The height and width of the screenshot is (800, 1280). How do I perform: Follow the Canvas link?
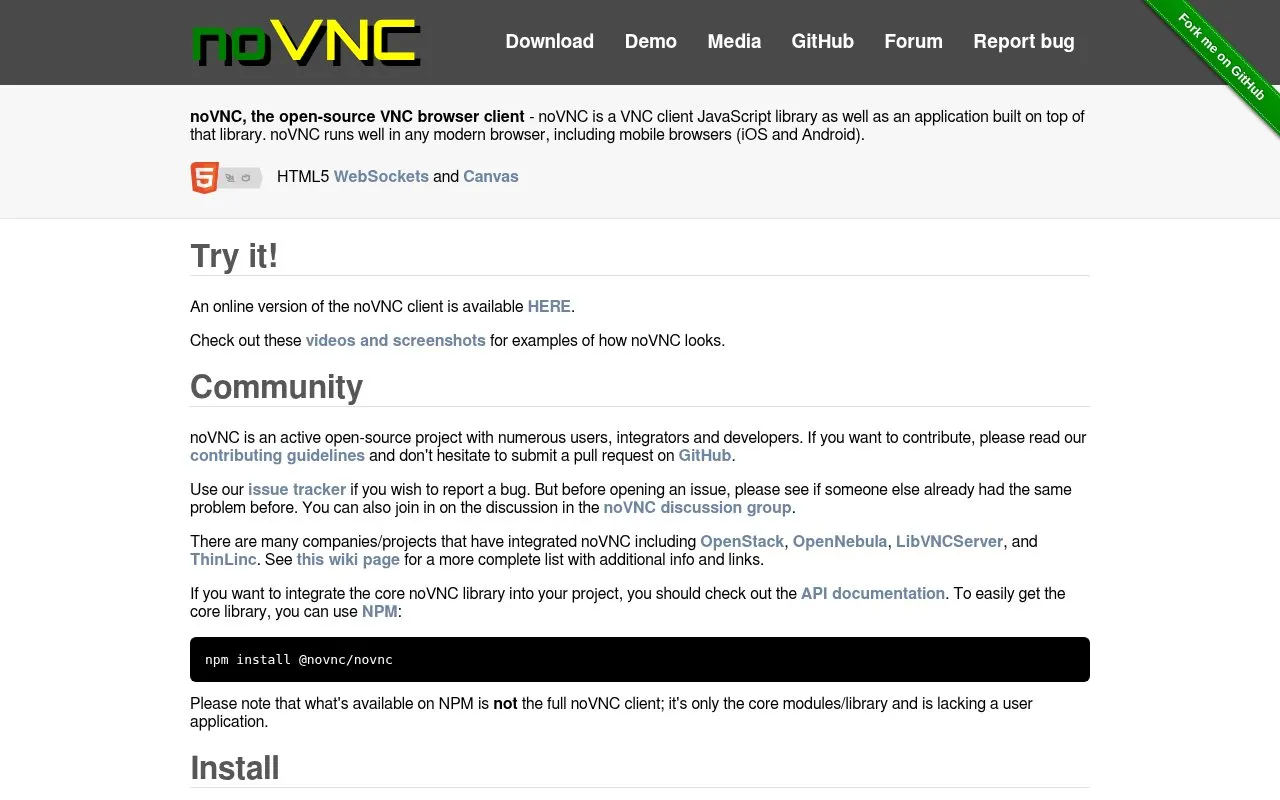(491, 176)
